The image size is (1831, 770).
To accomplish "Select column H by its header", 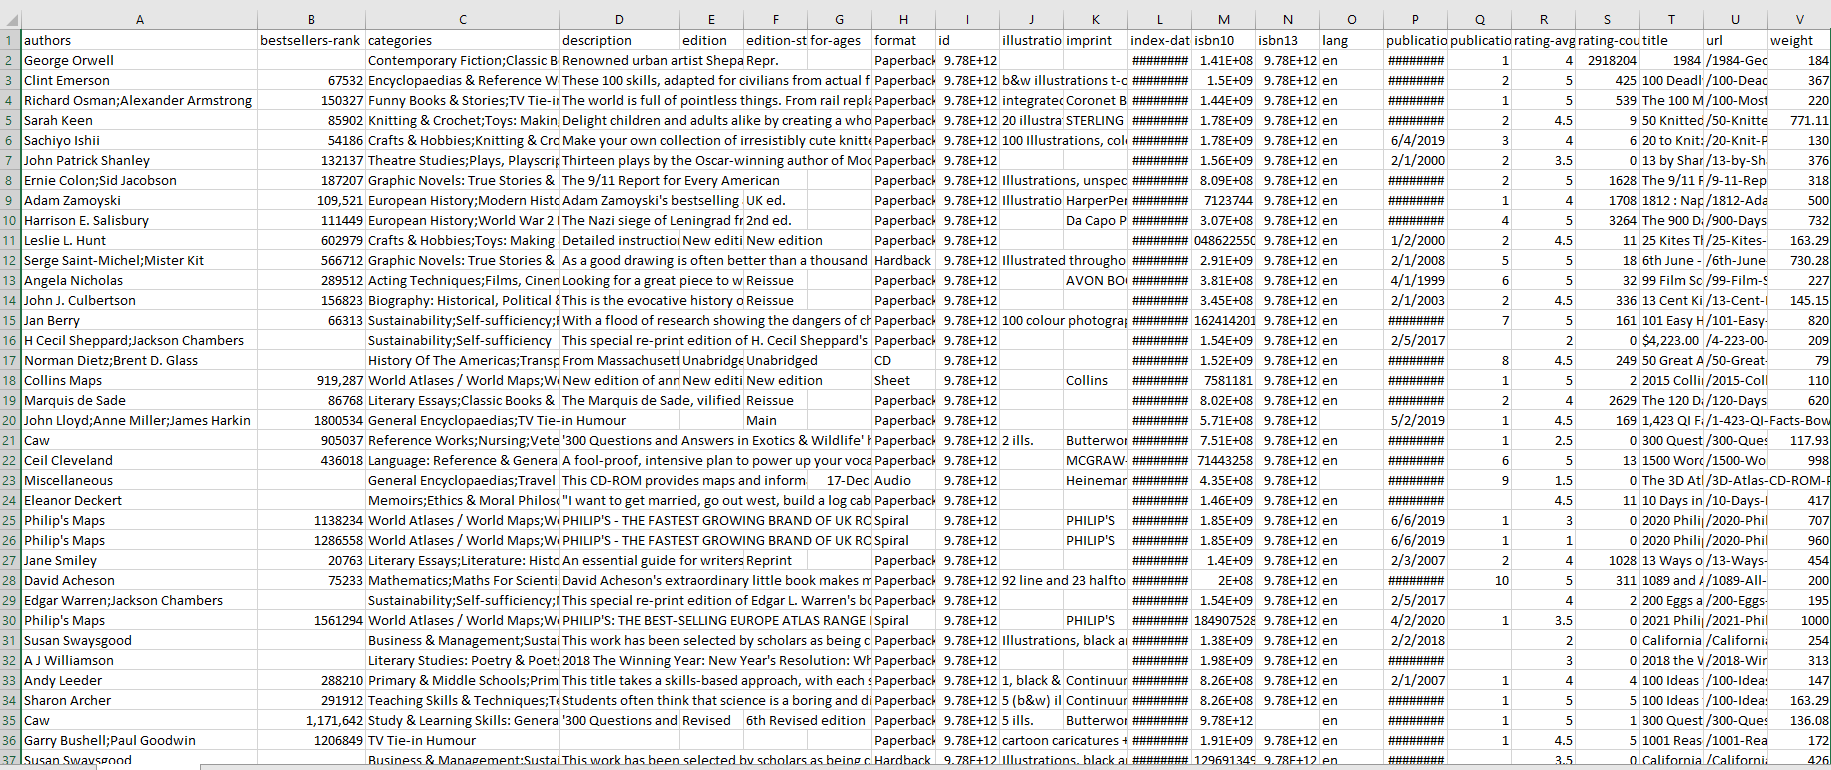I will (903, 19).
